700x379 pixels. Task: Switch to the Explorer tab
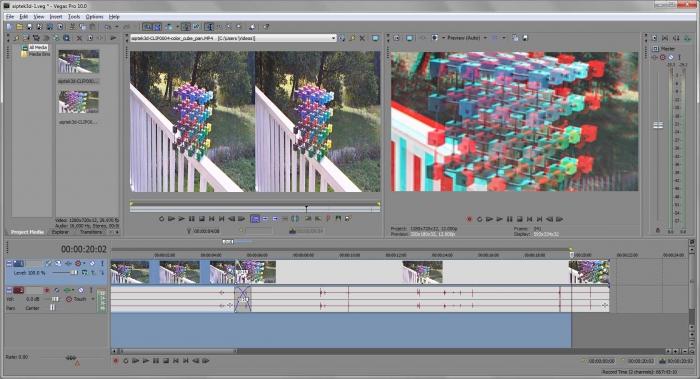60,232
